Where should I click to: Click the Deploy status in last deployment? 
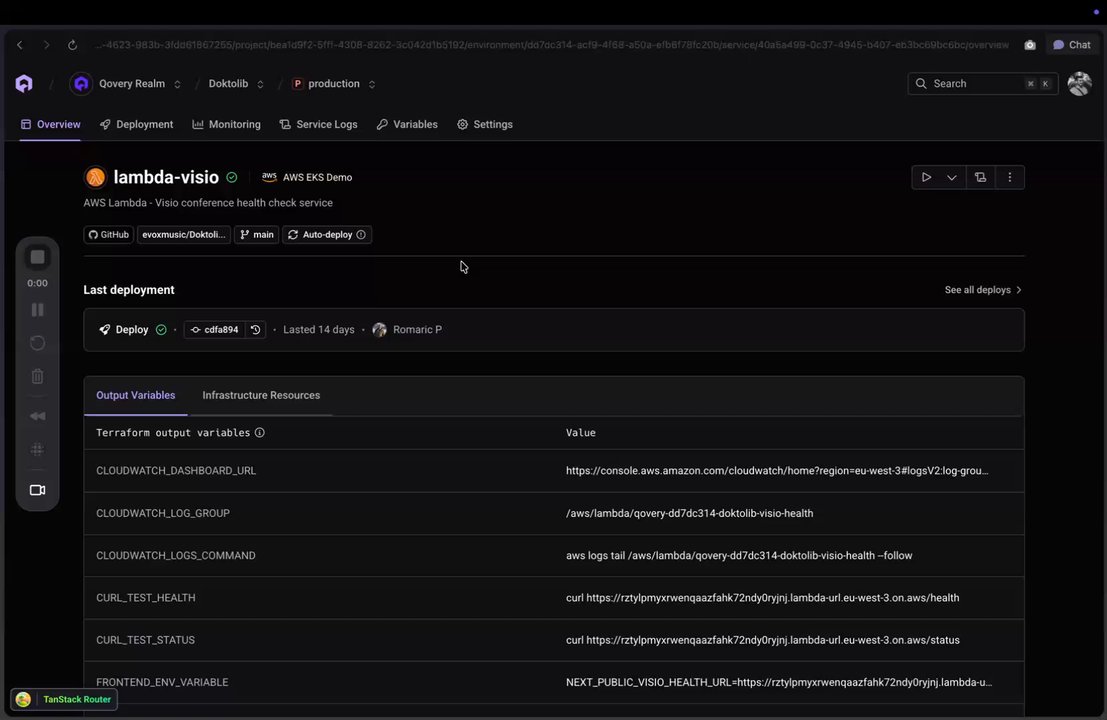tap(132, 330)
